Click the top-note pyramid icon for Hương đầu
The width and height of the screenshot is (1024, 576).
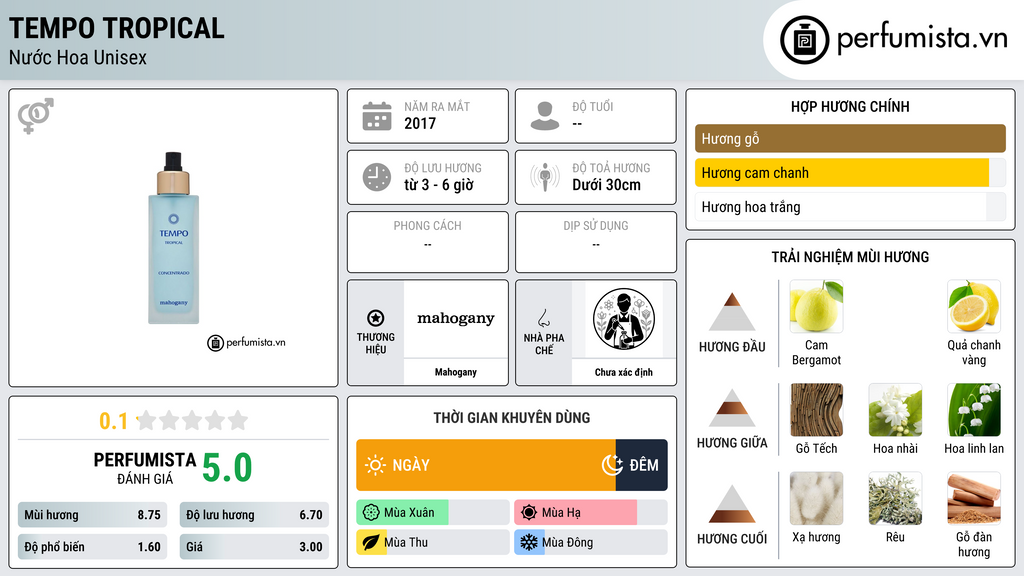coord(732,312)
